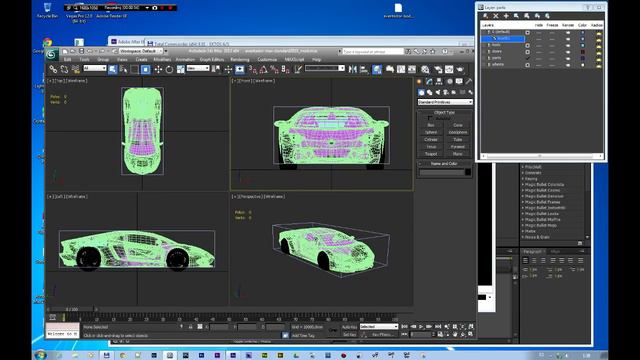Screen dimensions: 640x360
Task: Create new layer in Layer window
Action: tap(485, 16)
